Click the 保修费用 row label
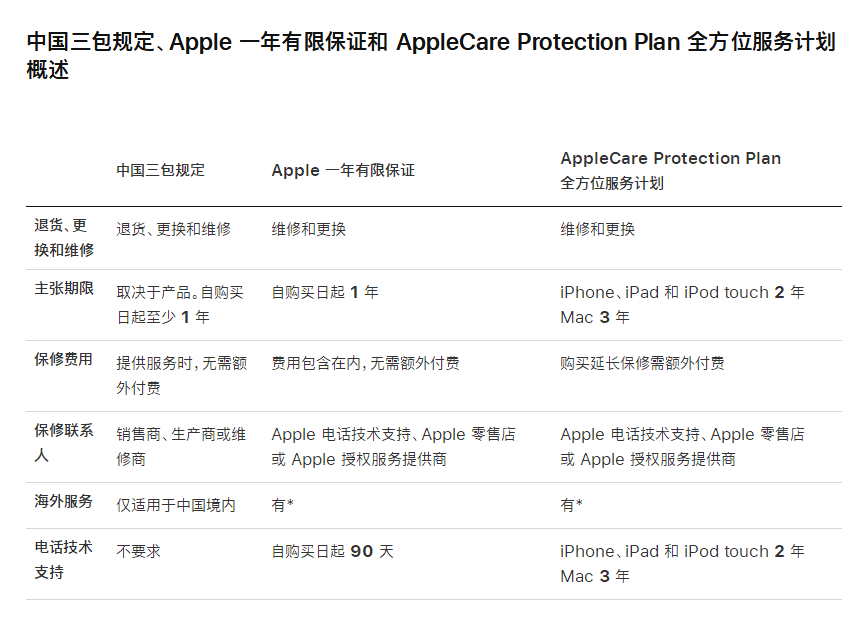The image size is (860, 622). pos(64,360)
